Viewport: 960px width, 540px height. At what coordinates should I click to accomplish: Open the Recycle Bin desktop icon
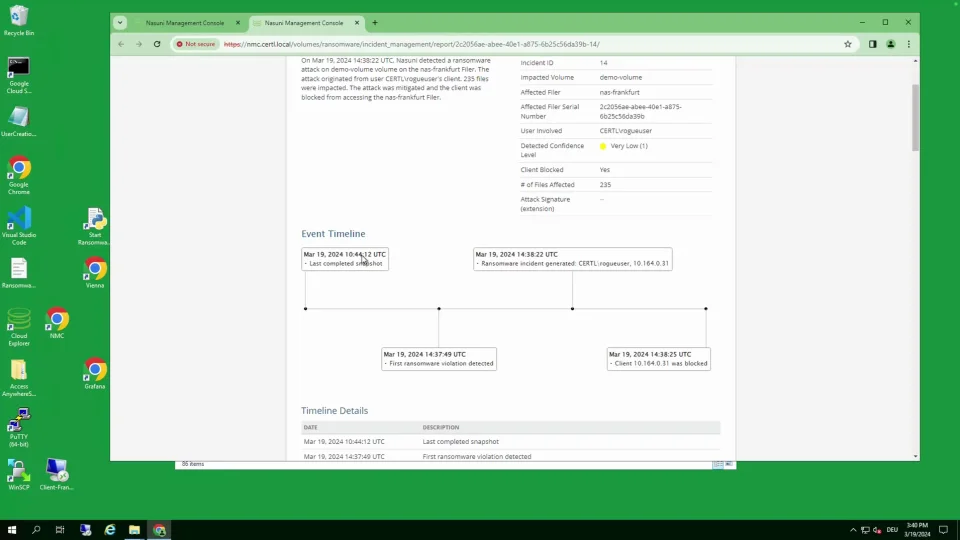click(18, 20)
